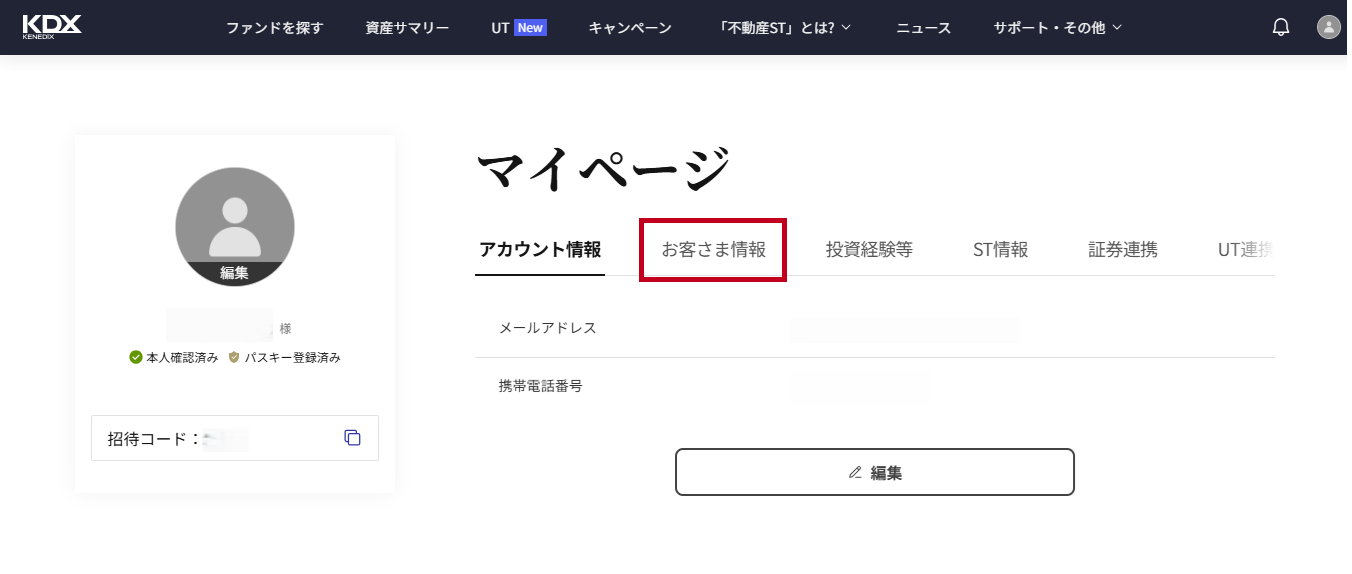Open the user account avatar menu

coord(1328,27)
